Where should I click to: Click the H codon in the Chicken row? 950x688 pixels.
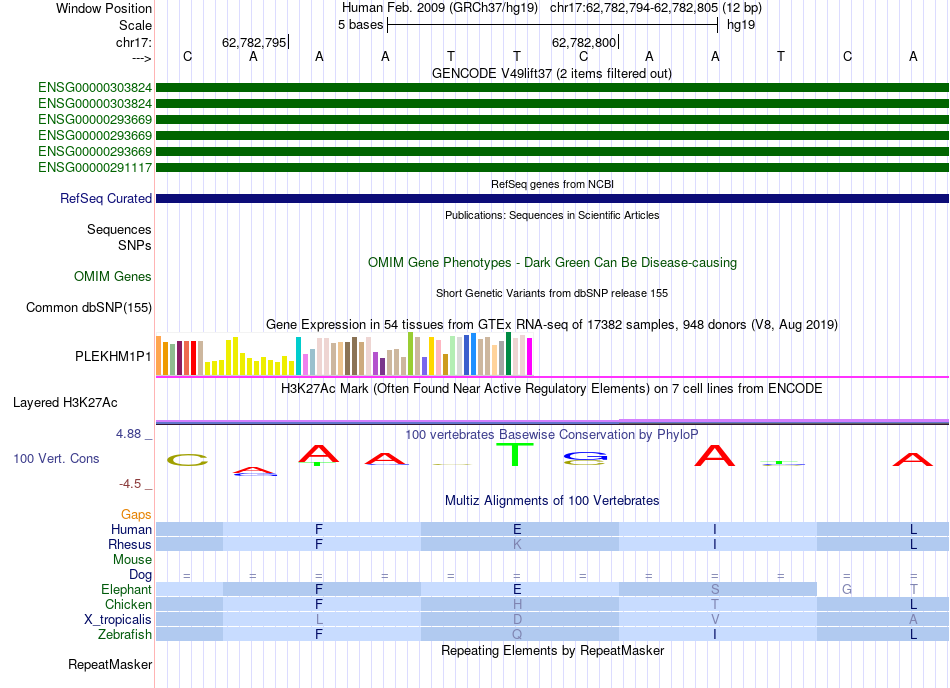(x=517, y=604)
